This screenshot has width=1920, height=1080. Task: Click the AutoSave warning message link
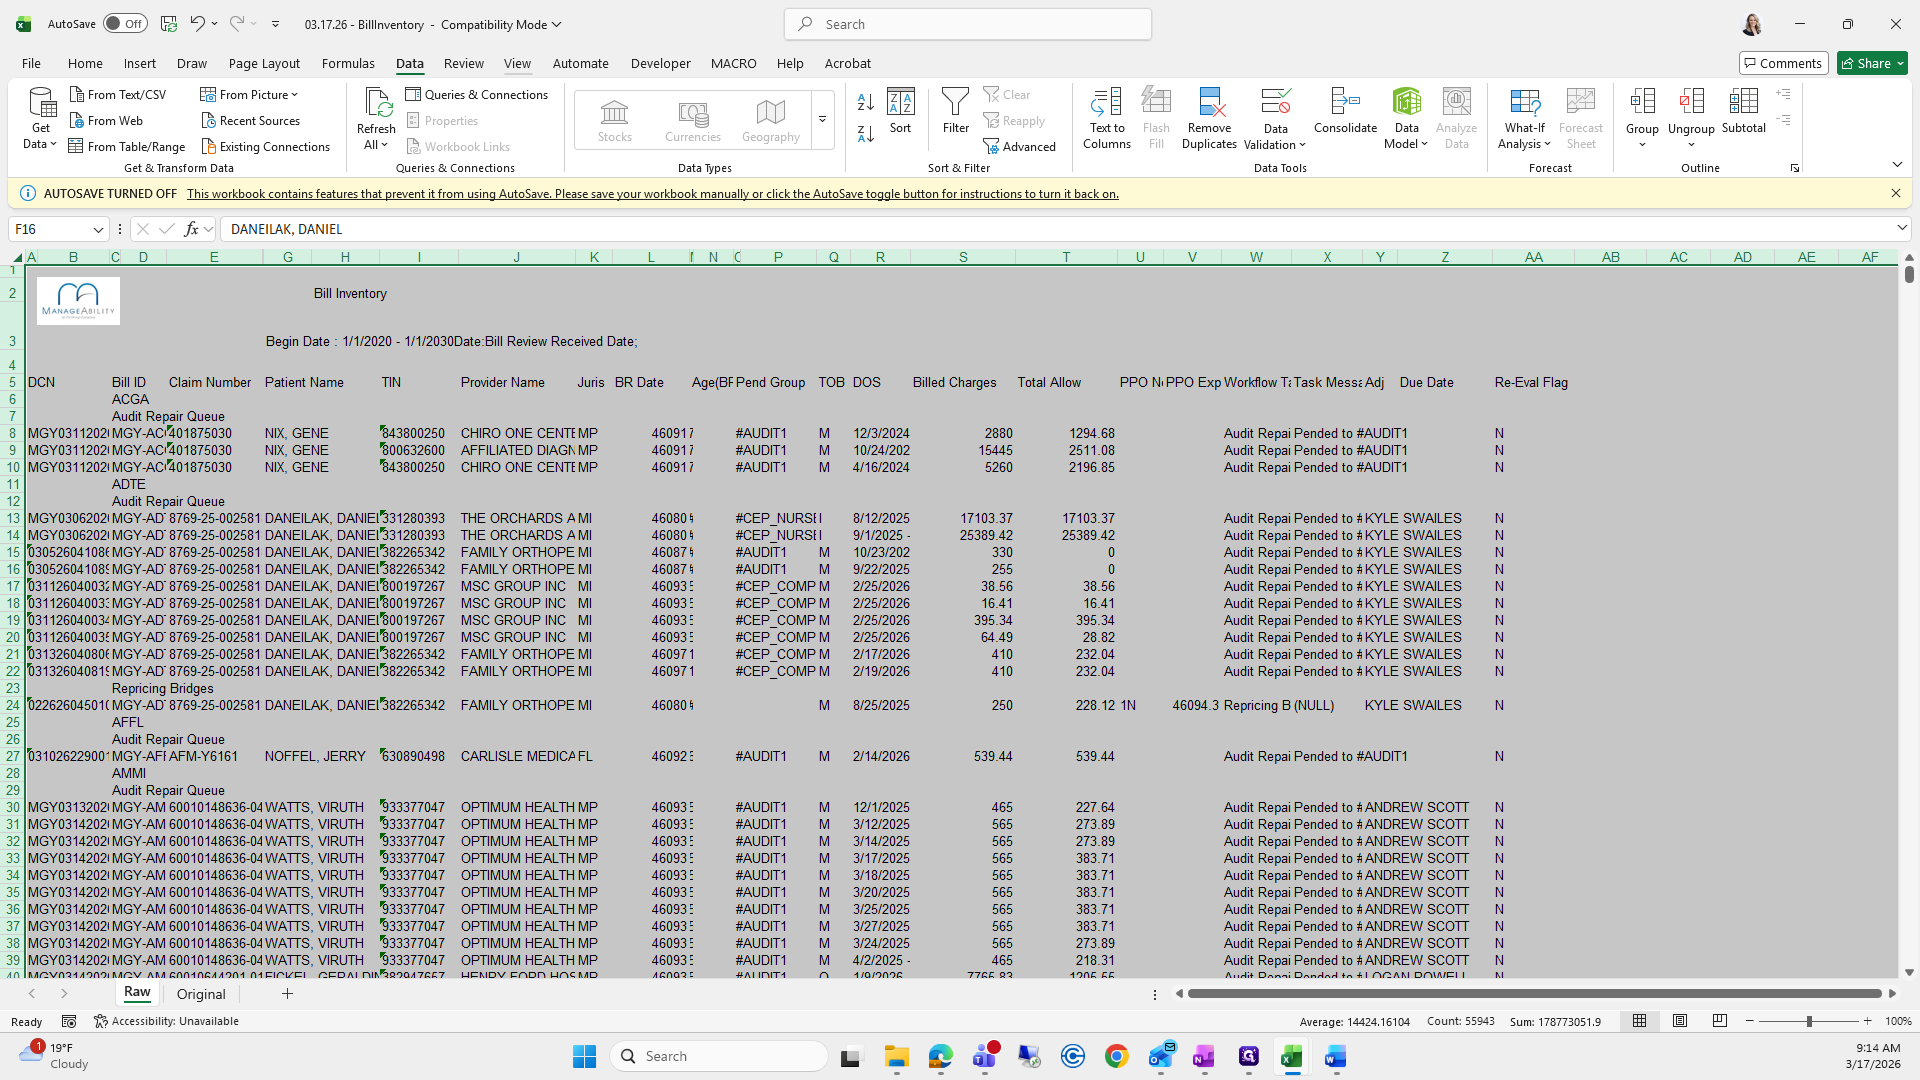coord(652,194)
